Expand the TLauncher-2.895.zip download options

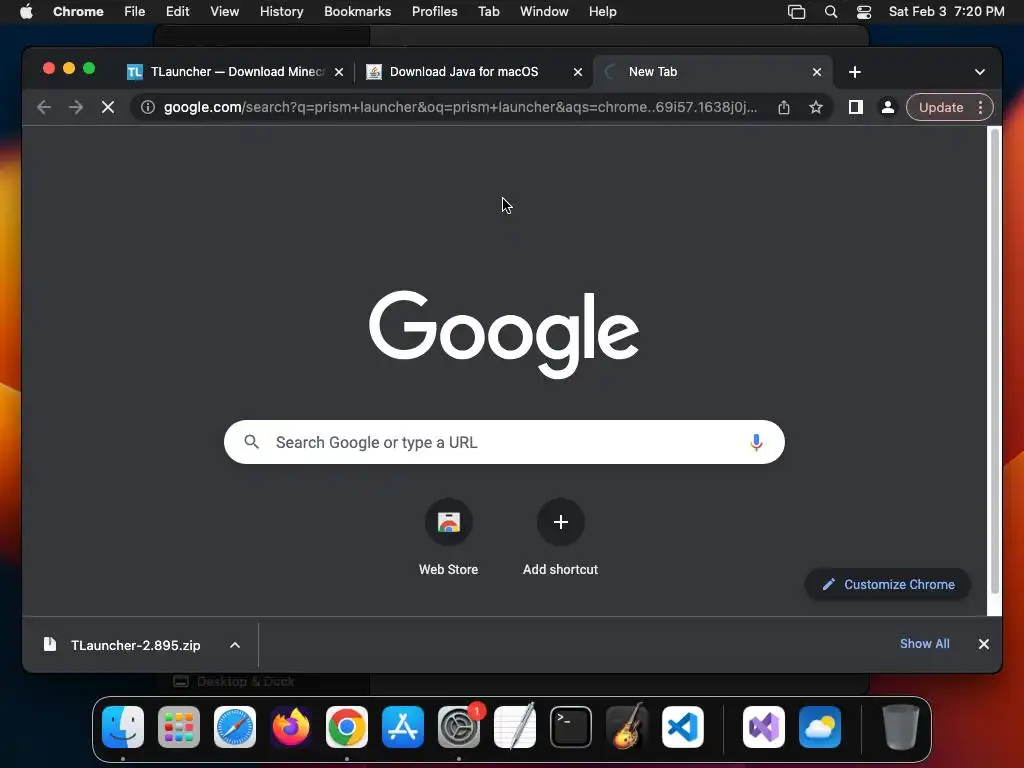coord(235,645)
